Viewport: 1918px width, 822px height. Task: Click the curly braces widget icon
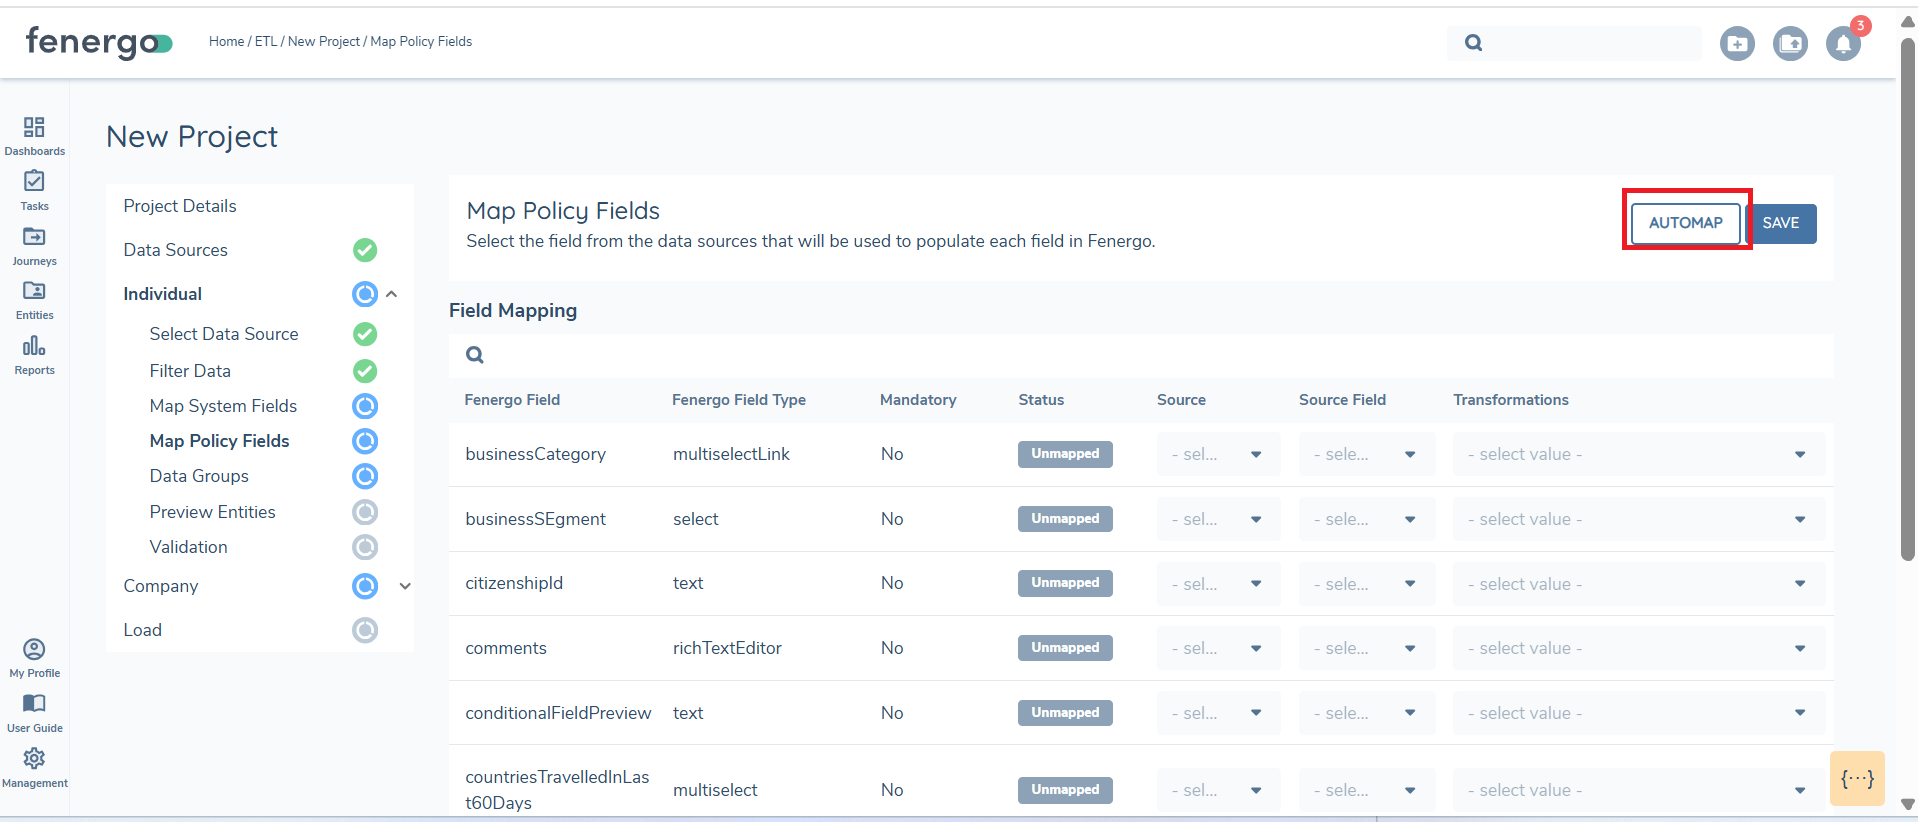pos(1857,779)
